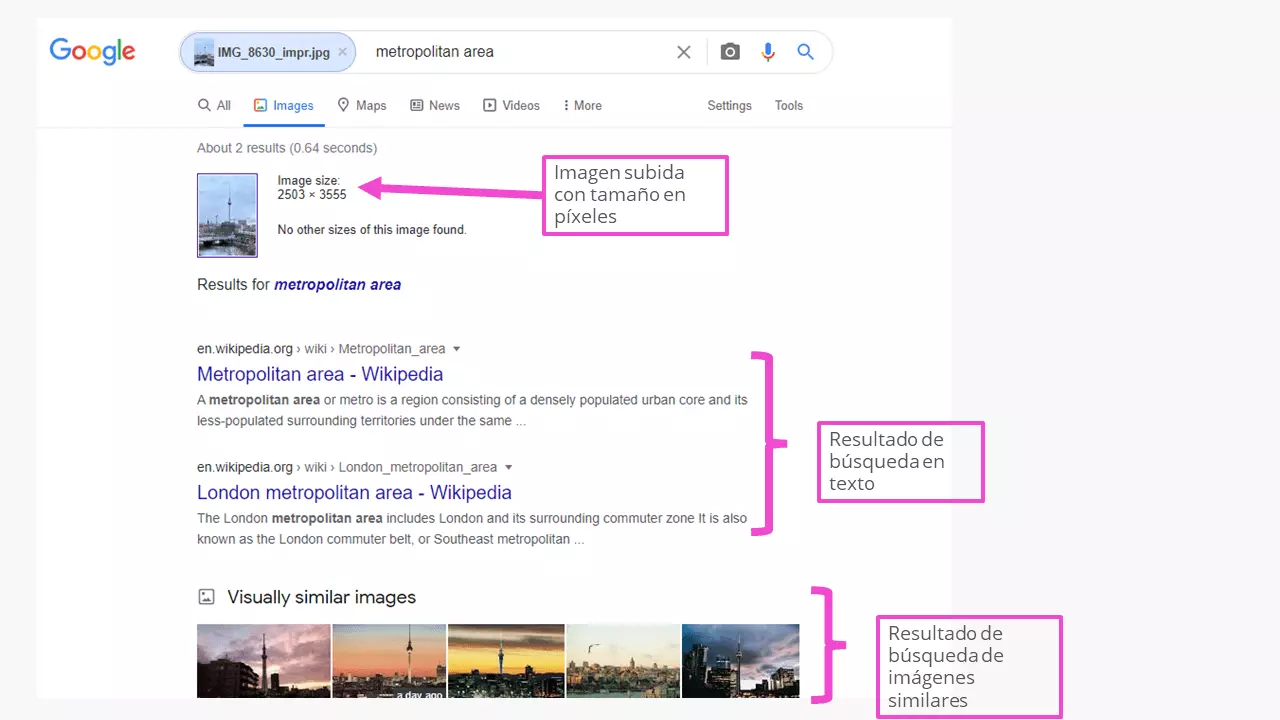Open the fourth similar image with pale skyline
1280x720 pixels.
pyautogui.click(x=623, y=661)
